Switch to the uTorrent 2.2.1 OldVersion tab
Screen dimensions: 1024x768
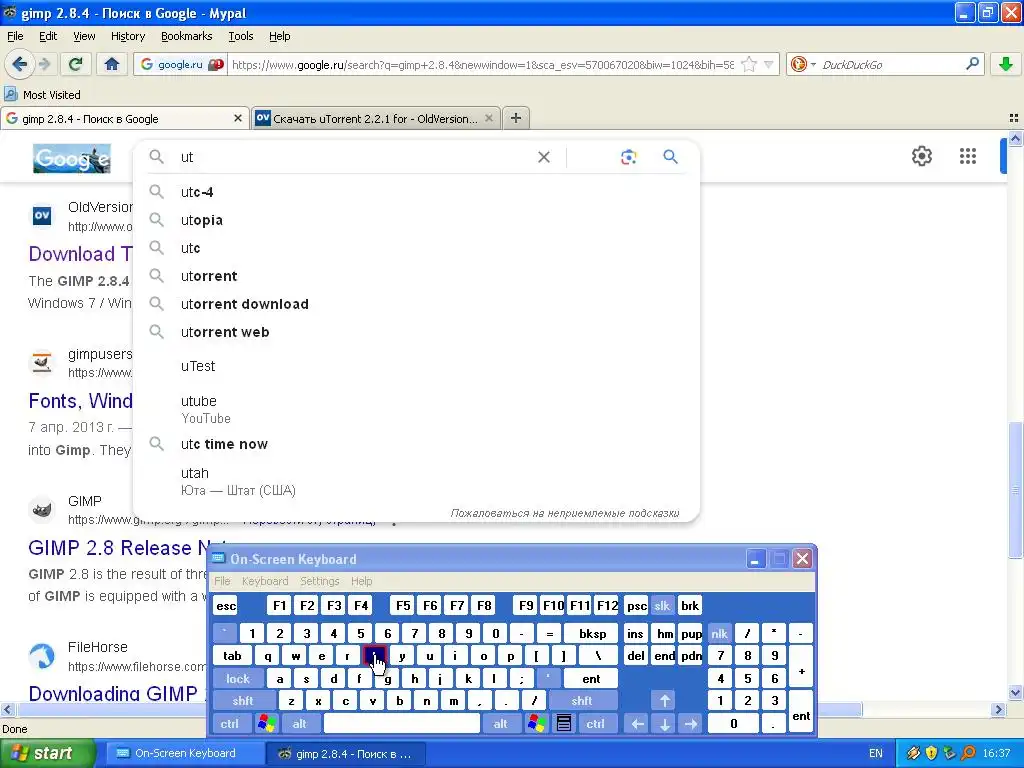pyautogui.click(x=376, y=119)
